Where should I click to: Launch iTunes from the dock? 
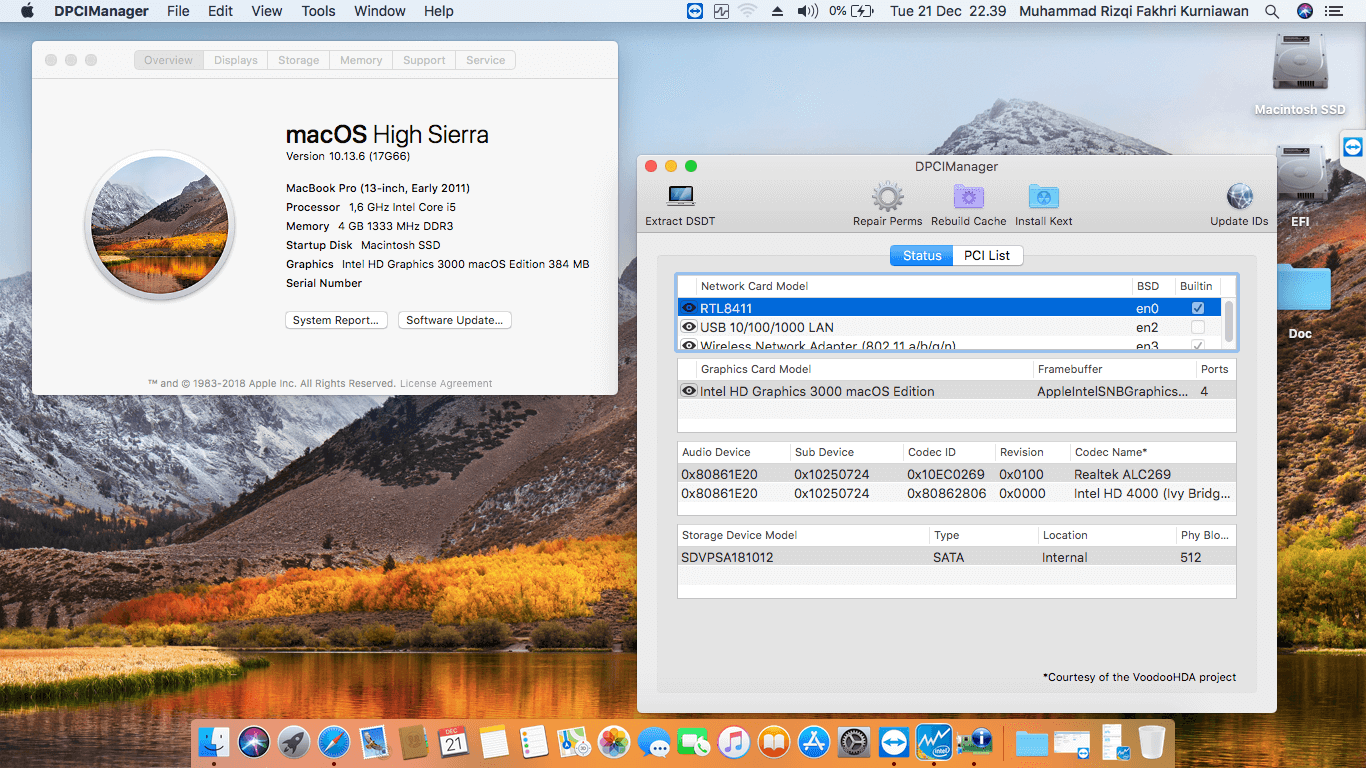734,742
